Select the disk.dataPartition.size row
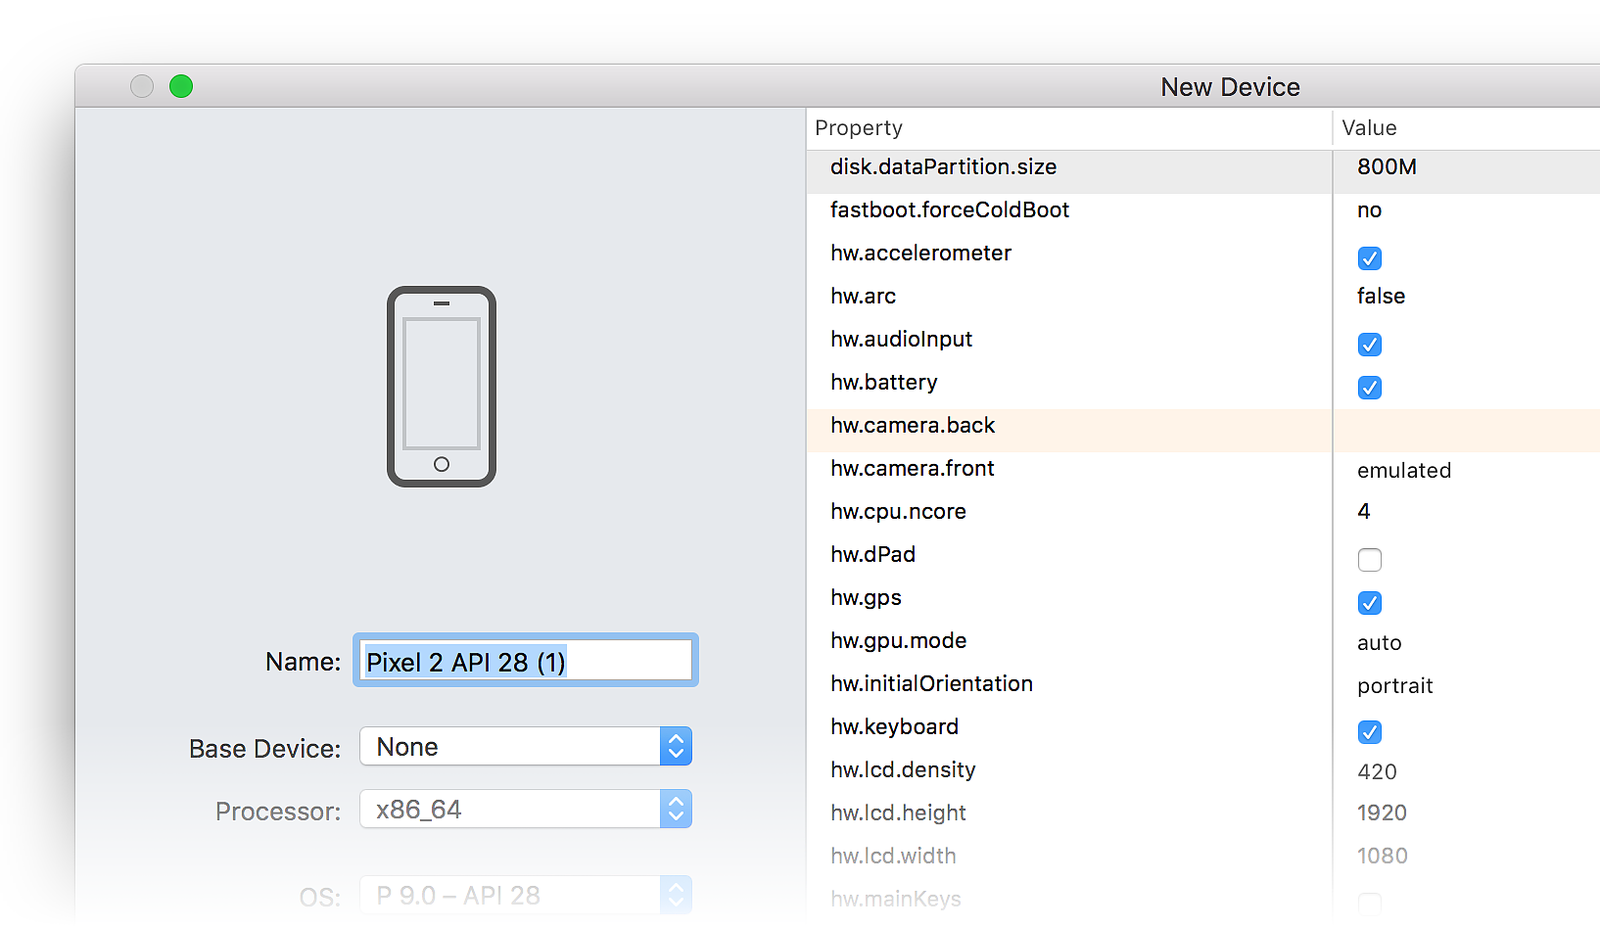This screenshot has width=1600, height=928. point(943,167)
